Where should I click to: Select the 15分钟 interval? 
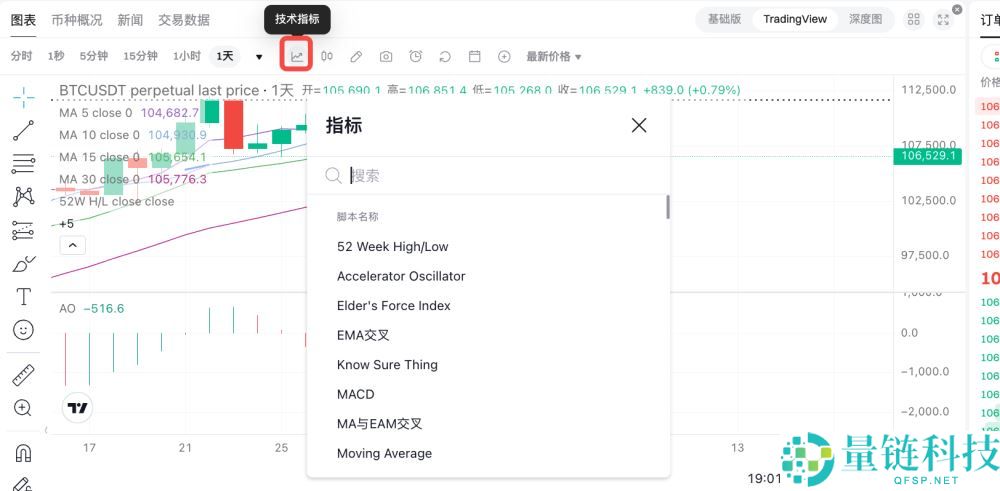[x=140, y=56]
